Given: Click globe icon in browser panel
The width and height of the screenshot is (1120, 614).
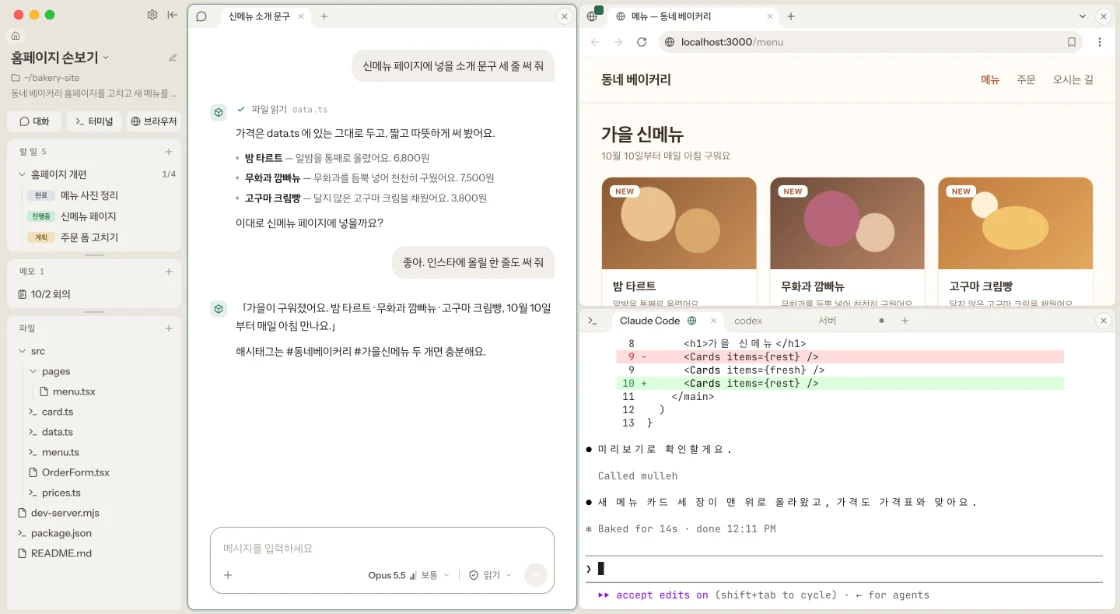Looking at the screenshot, I should click(592, 16).
